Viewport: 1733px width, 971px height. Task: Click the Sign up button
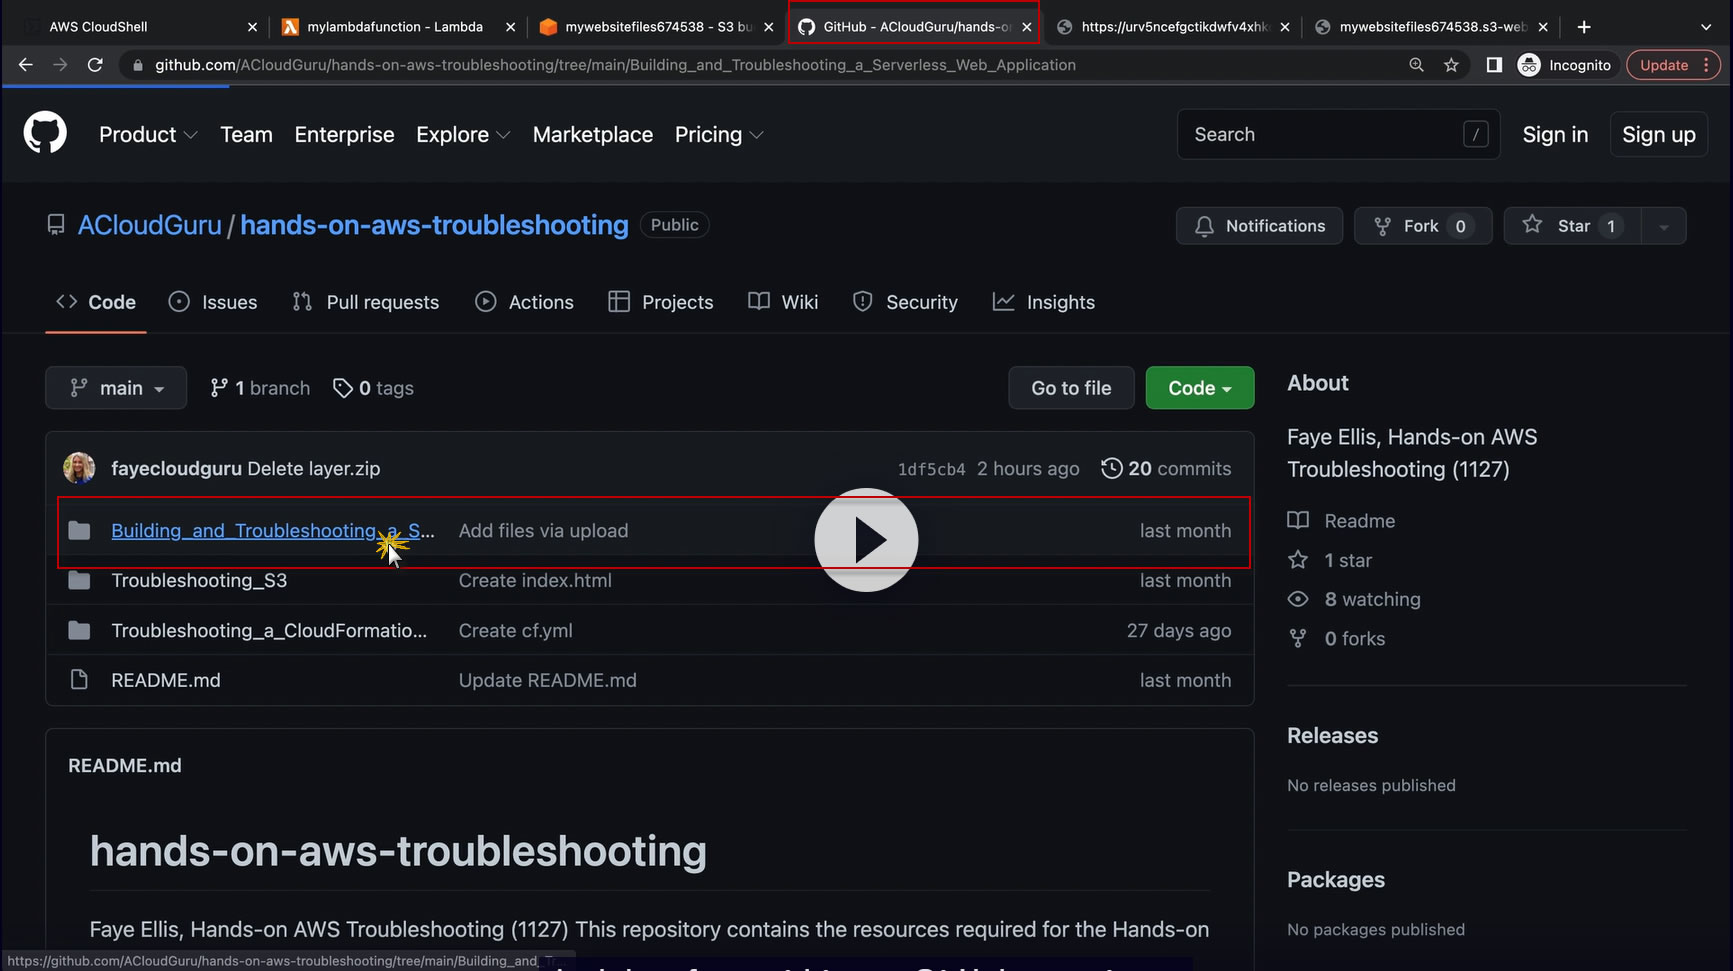(1659, 134)
